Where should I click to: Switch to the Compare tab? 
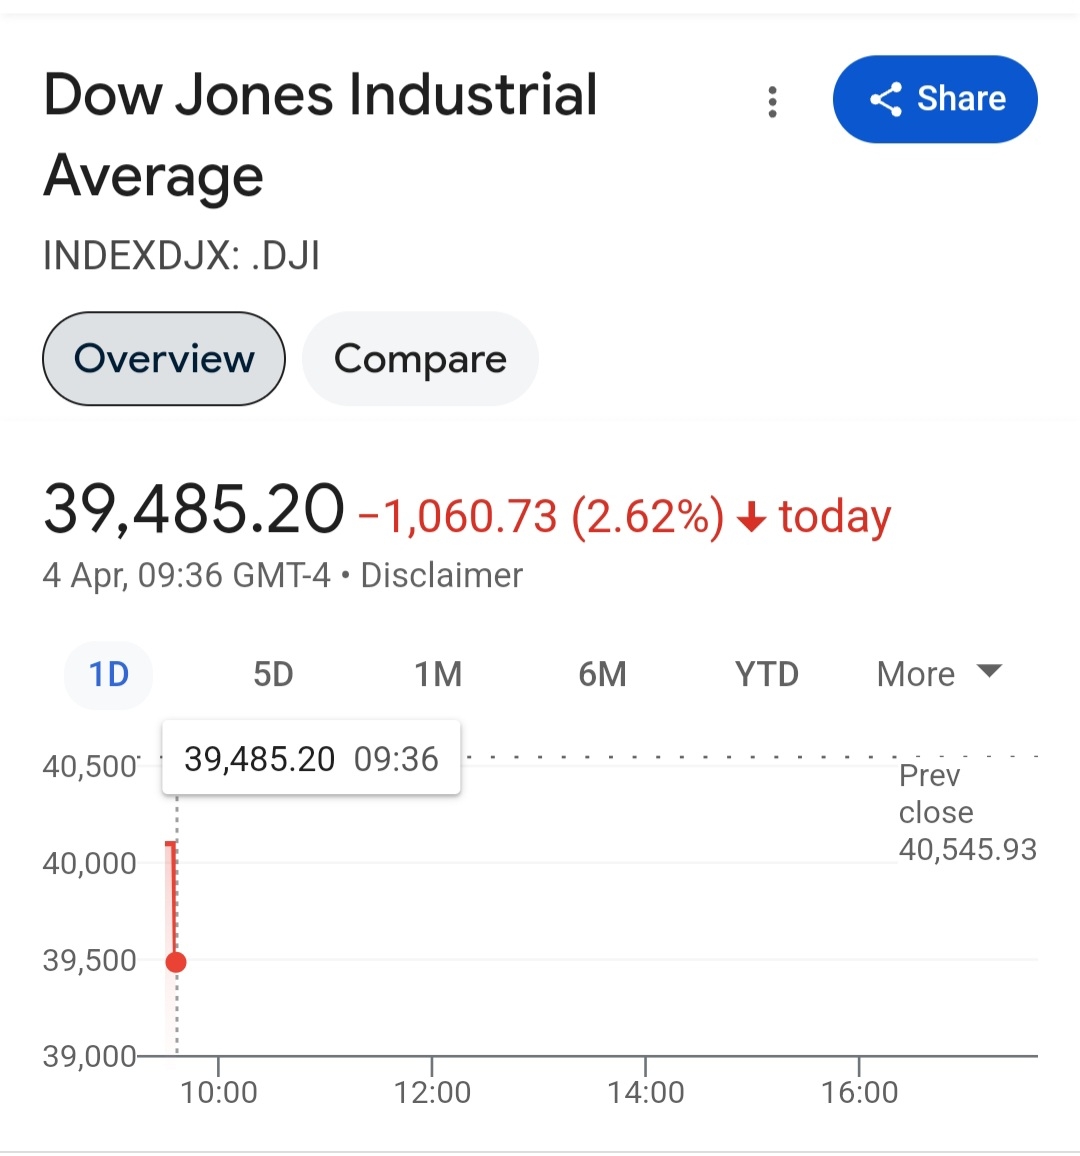click(420, 359)
